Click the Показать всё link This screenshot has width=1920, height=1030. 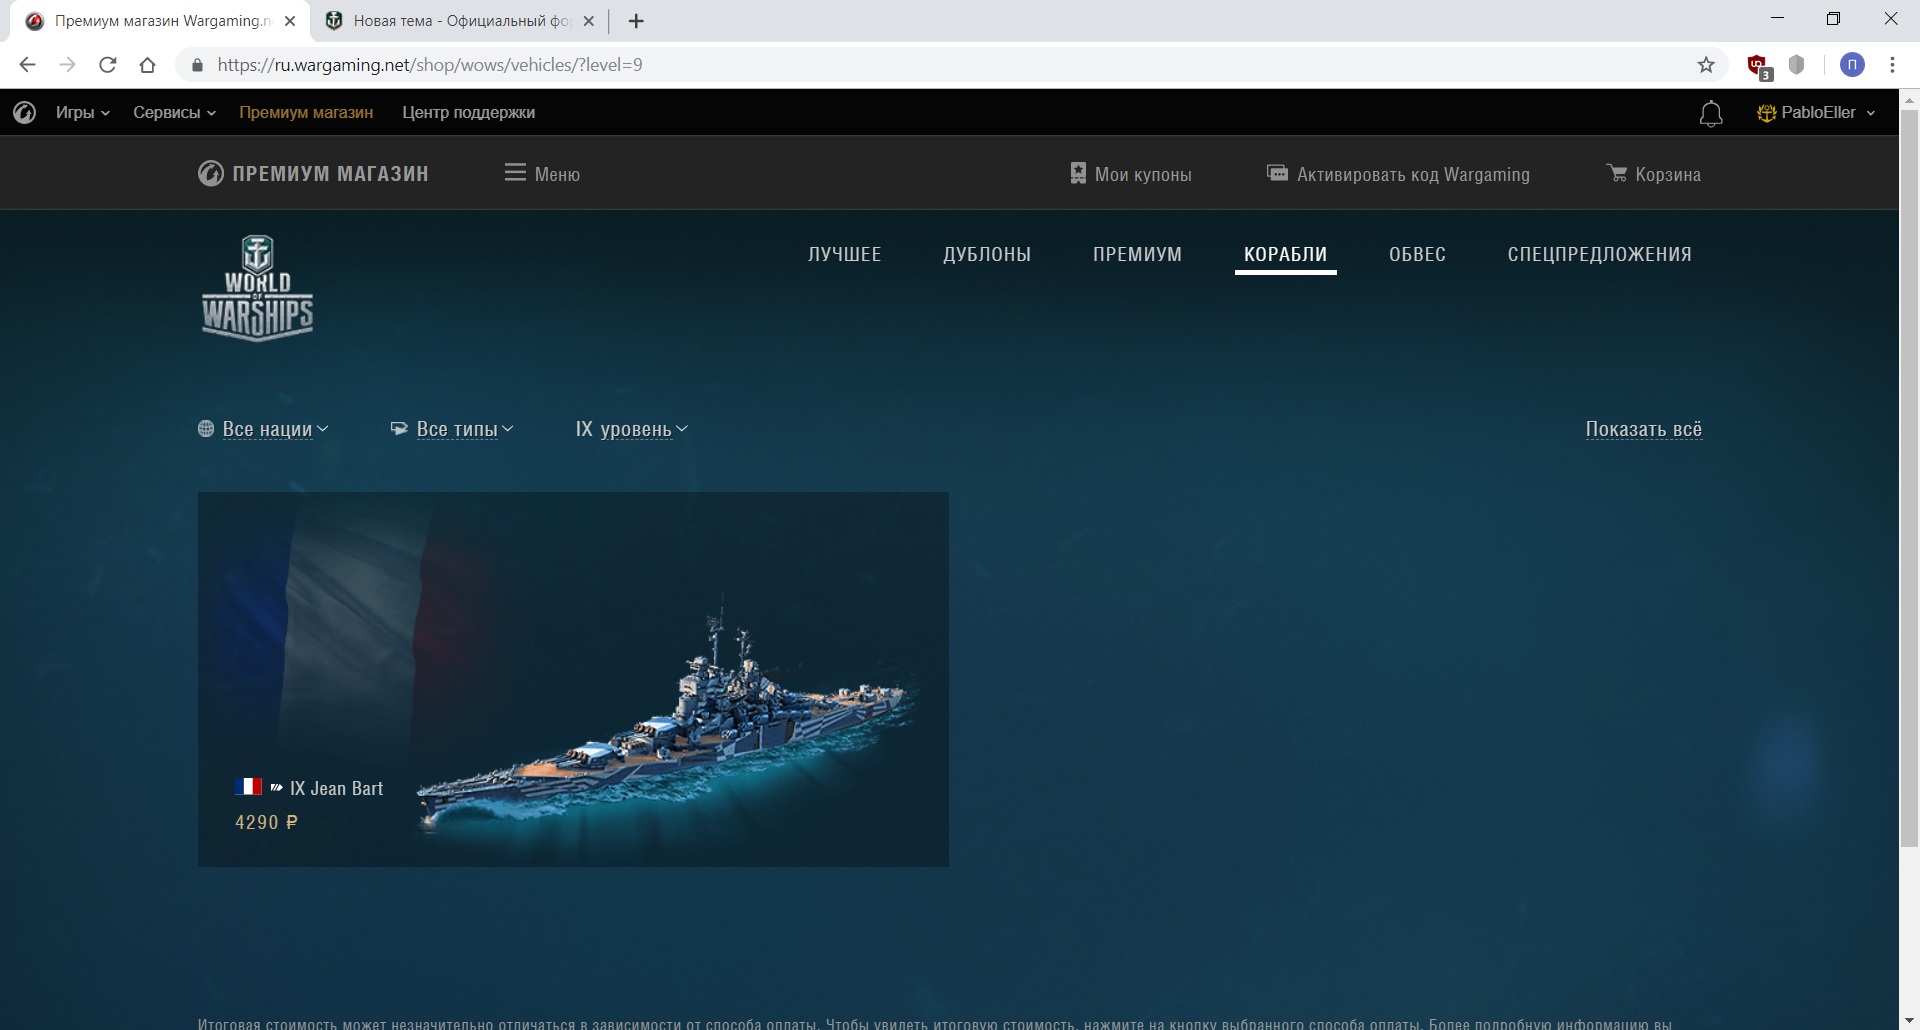[x=1644, y=429]
